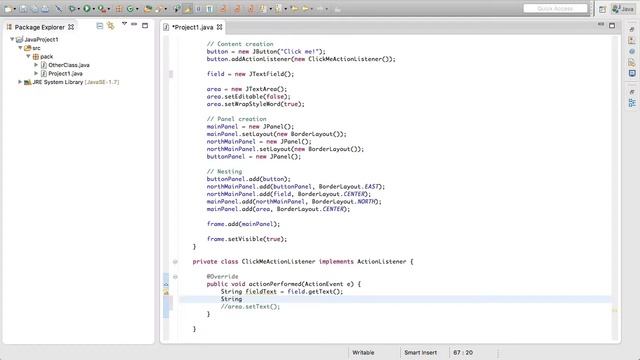Toggle Show Whitespace Characters pilcrow button
The image size is (640, 360).
(209, 9)
